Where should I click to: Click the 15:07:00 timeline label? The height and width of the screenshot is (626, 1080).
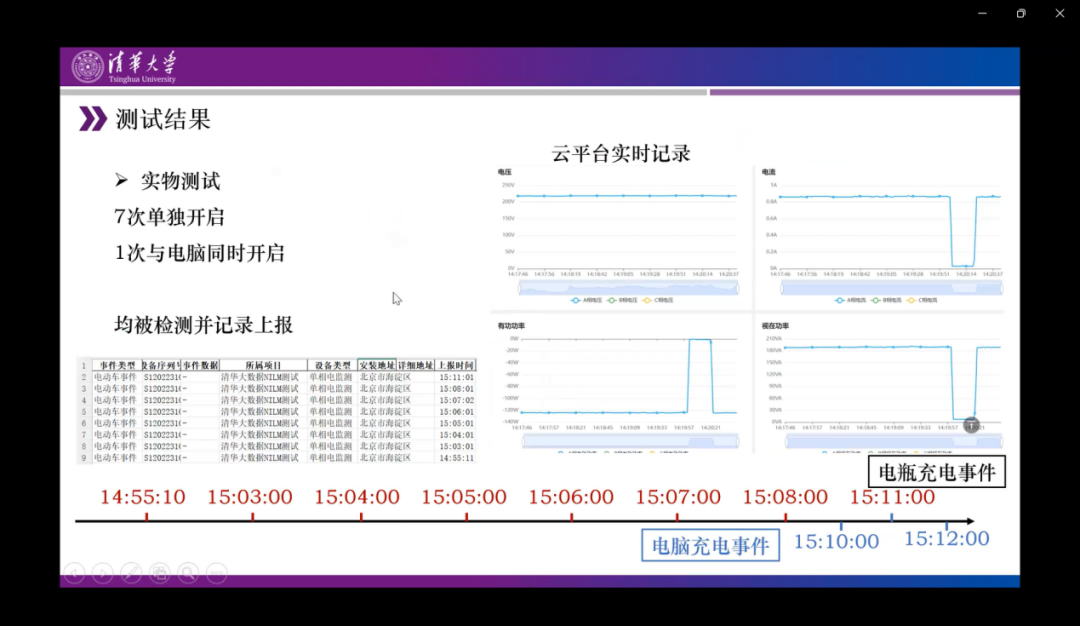coord(678,497)
